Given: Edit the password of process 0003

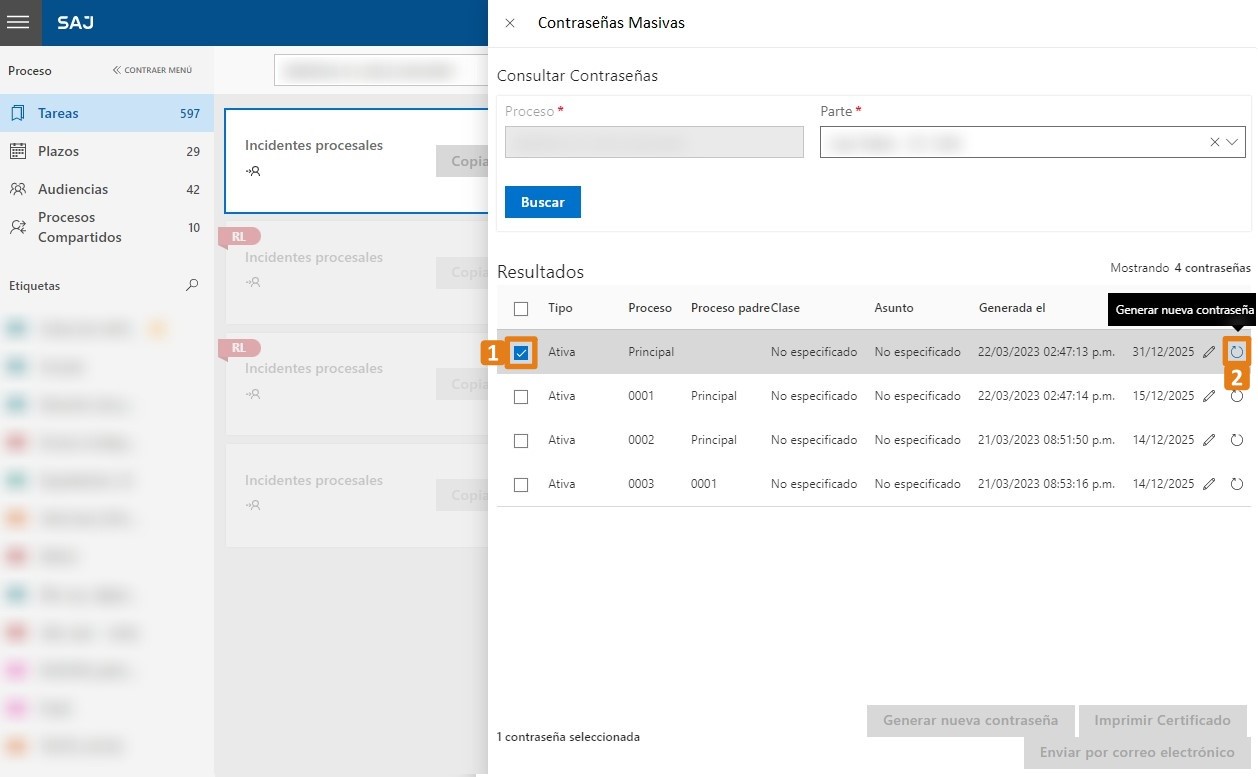Looking at the screenshot, I should click(x=1209, y=484).
